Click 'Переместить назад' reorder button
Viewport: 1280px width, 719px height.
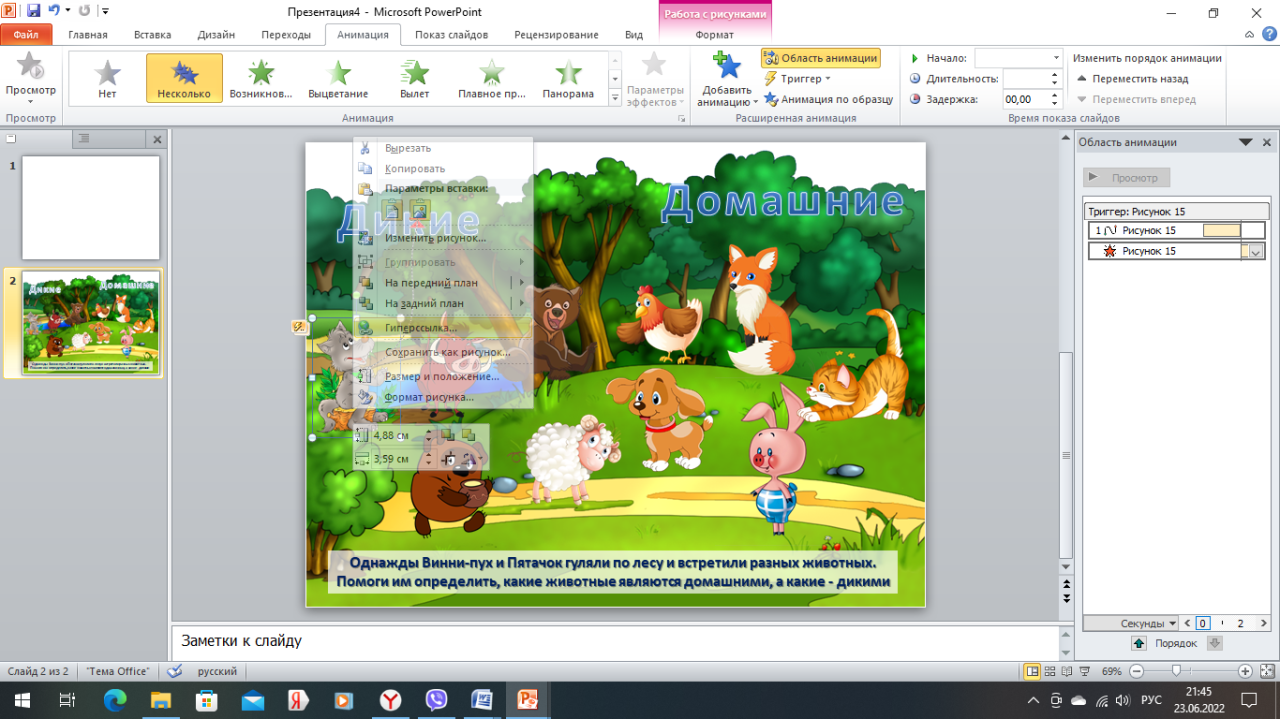[1133, 78]
